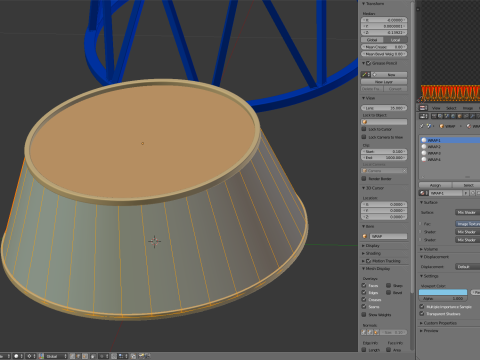Select WRAP-4 material slot

pos(450,159)
